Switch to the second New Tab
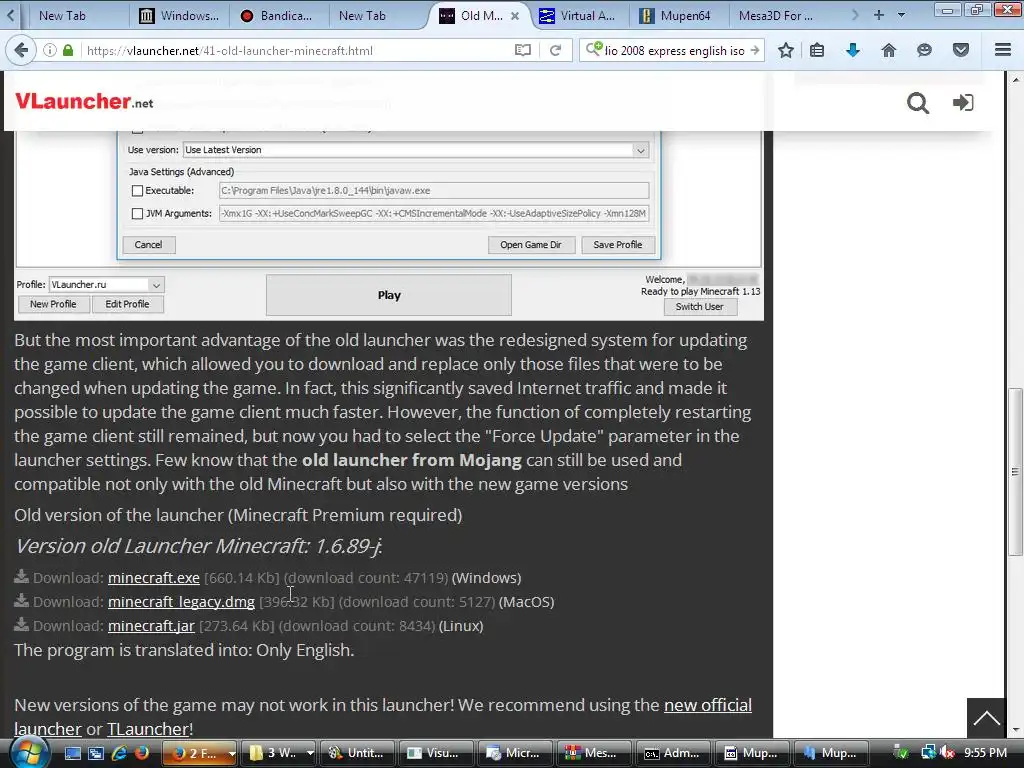Viewport: 1024px width, 768px height. pos(362,16)
